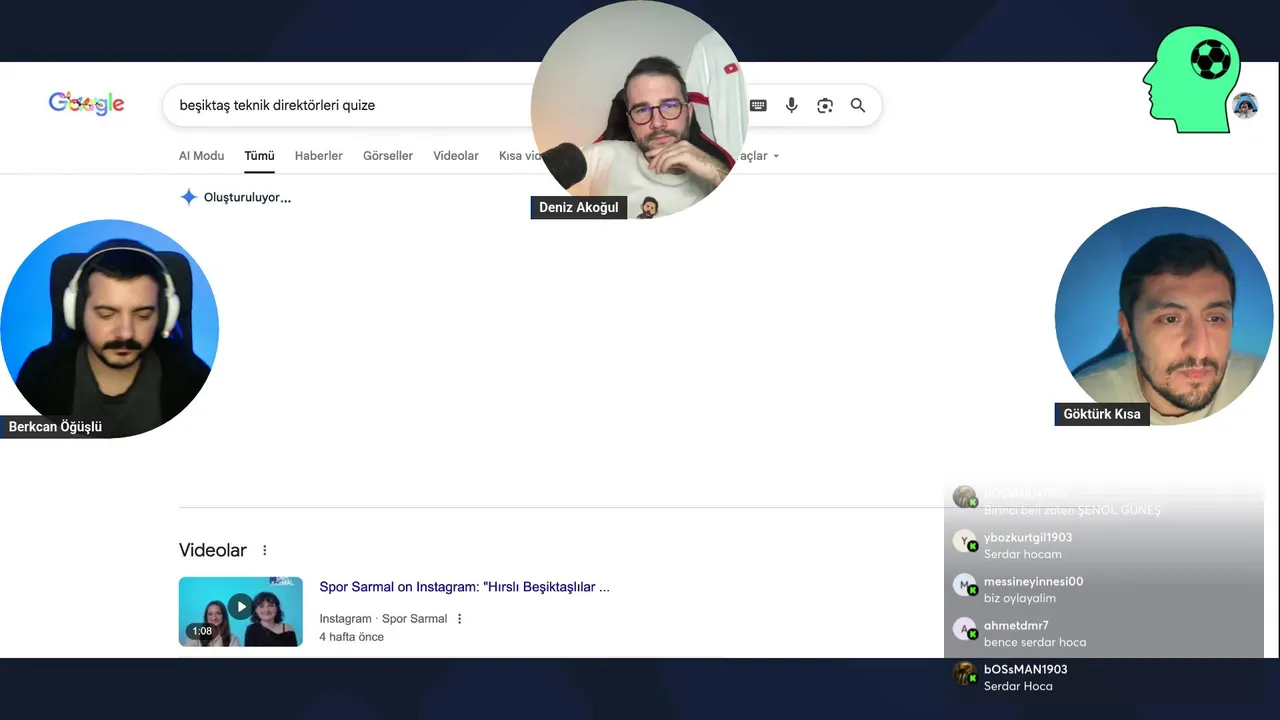The width and height of the screenshot is (1280, 720).
Task: Click the Göktürk Kısa name label
Action: [1102, 414]
